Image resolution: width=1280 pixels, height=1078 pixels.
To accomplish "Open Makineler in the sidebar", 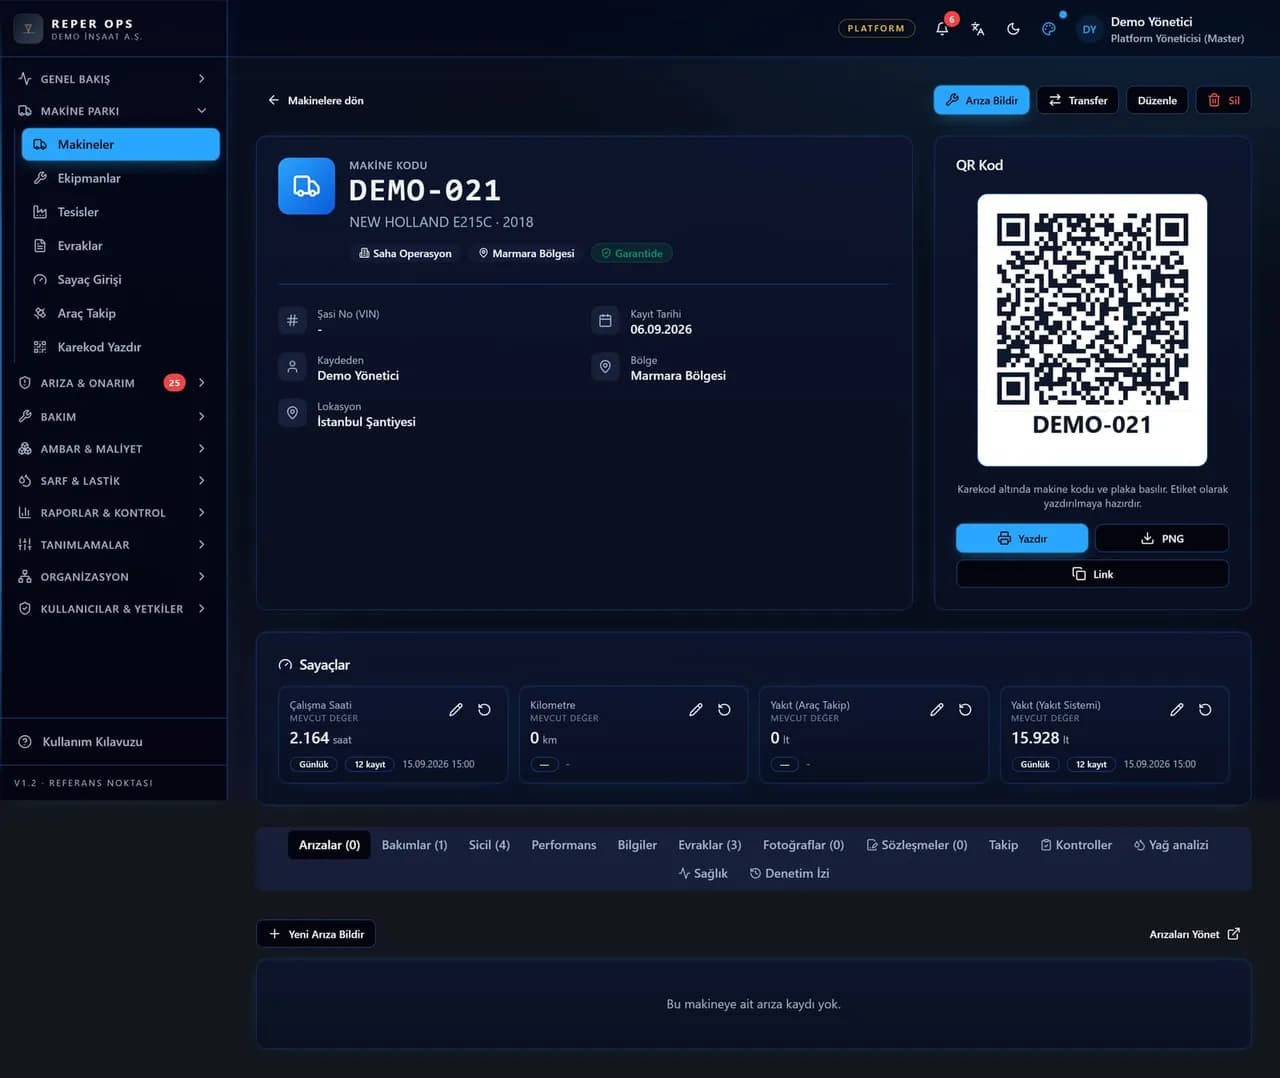I will 121,144.
